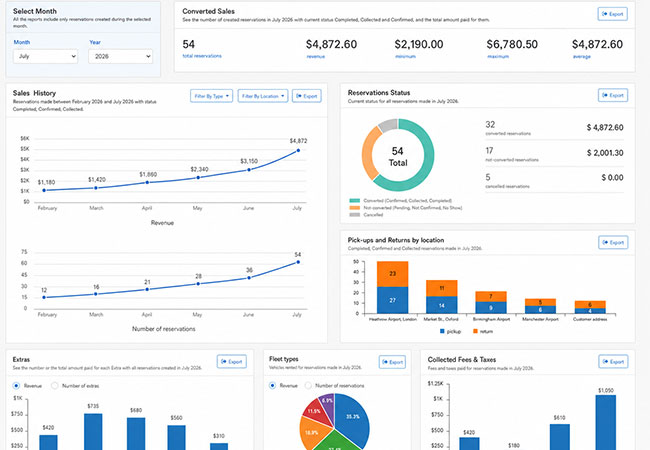
Task: Click the April reservations point labeled 21
Action: click(x=147, y=289)
